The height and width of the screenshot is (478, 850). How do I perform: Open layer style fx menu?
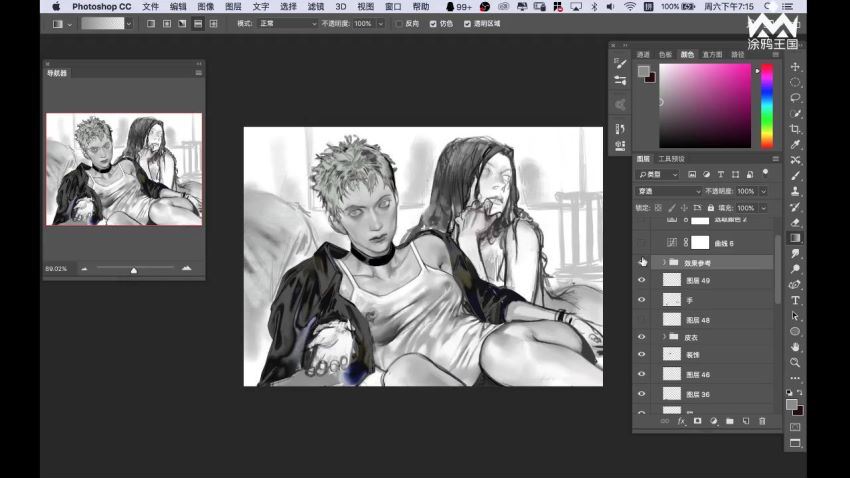[681, 421]
